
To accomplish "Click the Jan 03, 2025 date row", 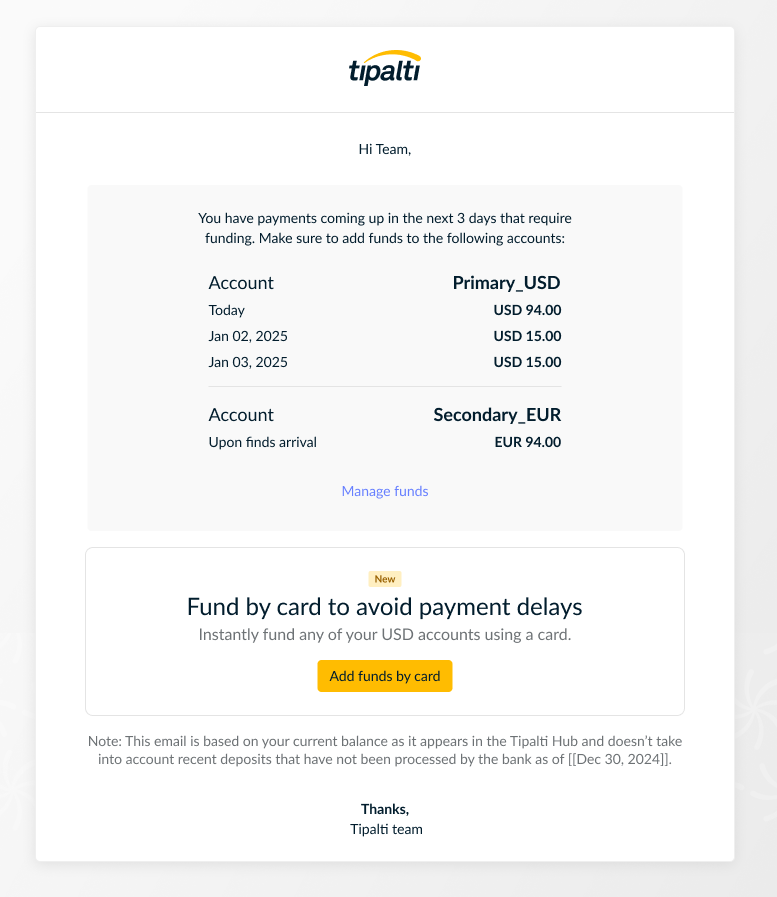I will click(384, 362).
